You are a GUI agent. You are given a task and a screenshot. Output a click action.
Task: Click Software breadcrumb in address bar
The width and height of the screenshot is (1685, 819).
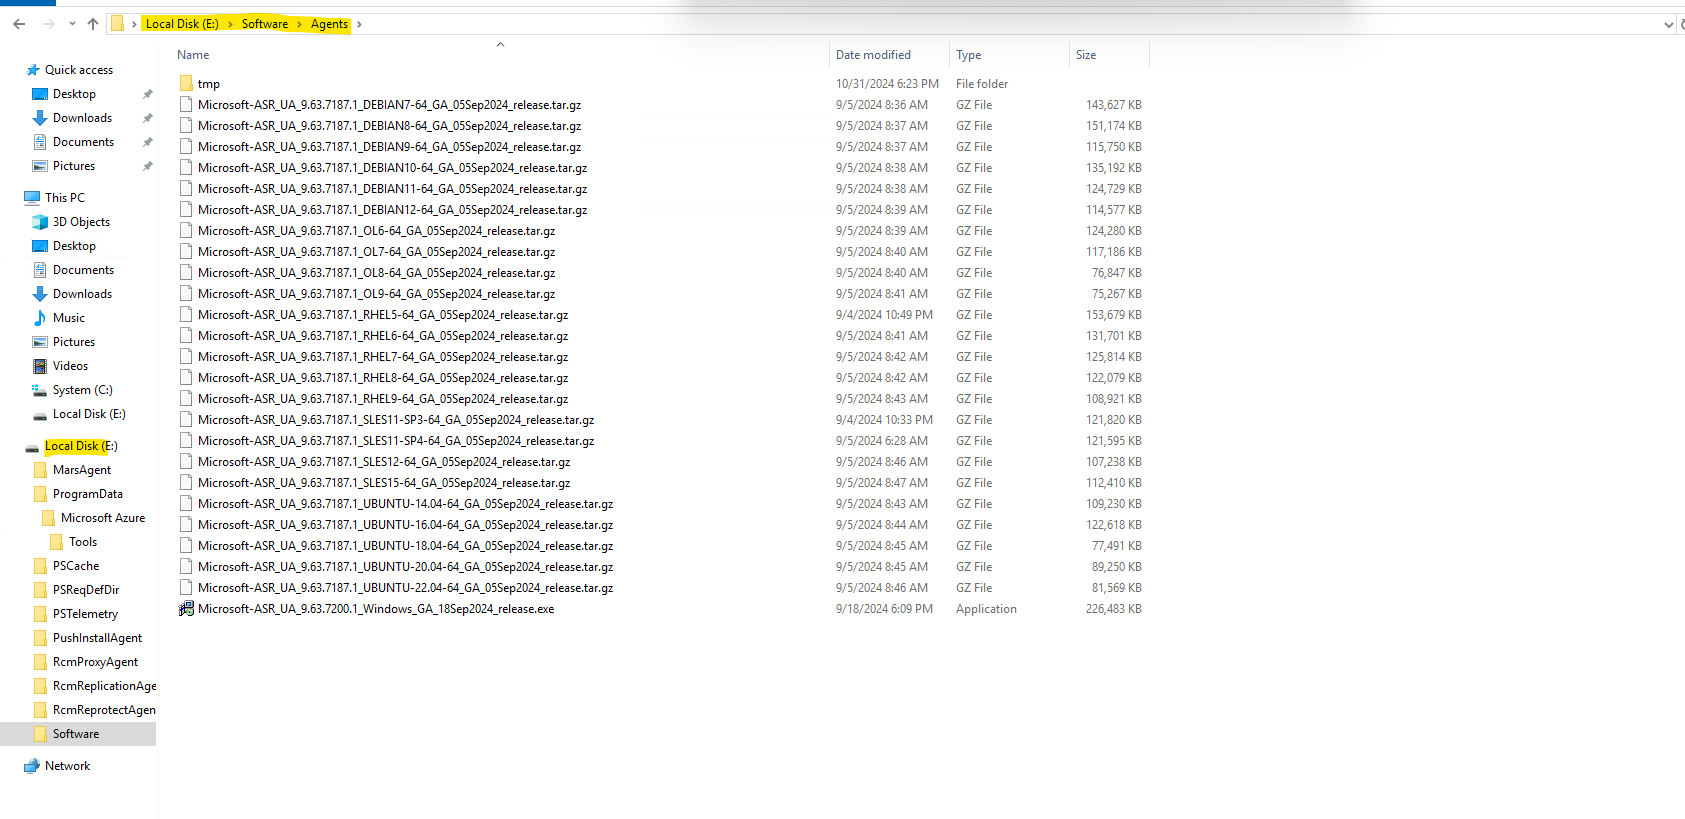click(x=265, y=24)
